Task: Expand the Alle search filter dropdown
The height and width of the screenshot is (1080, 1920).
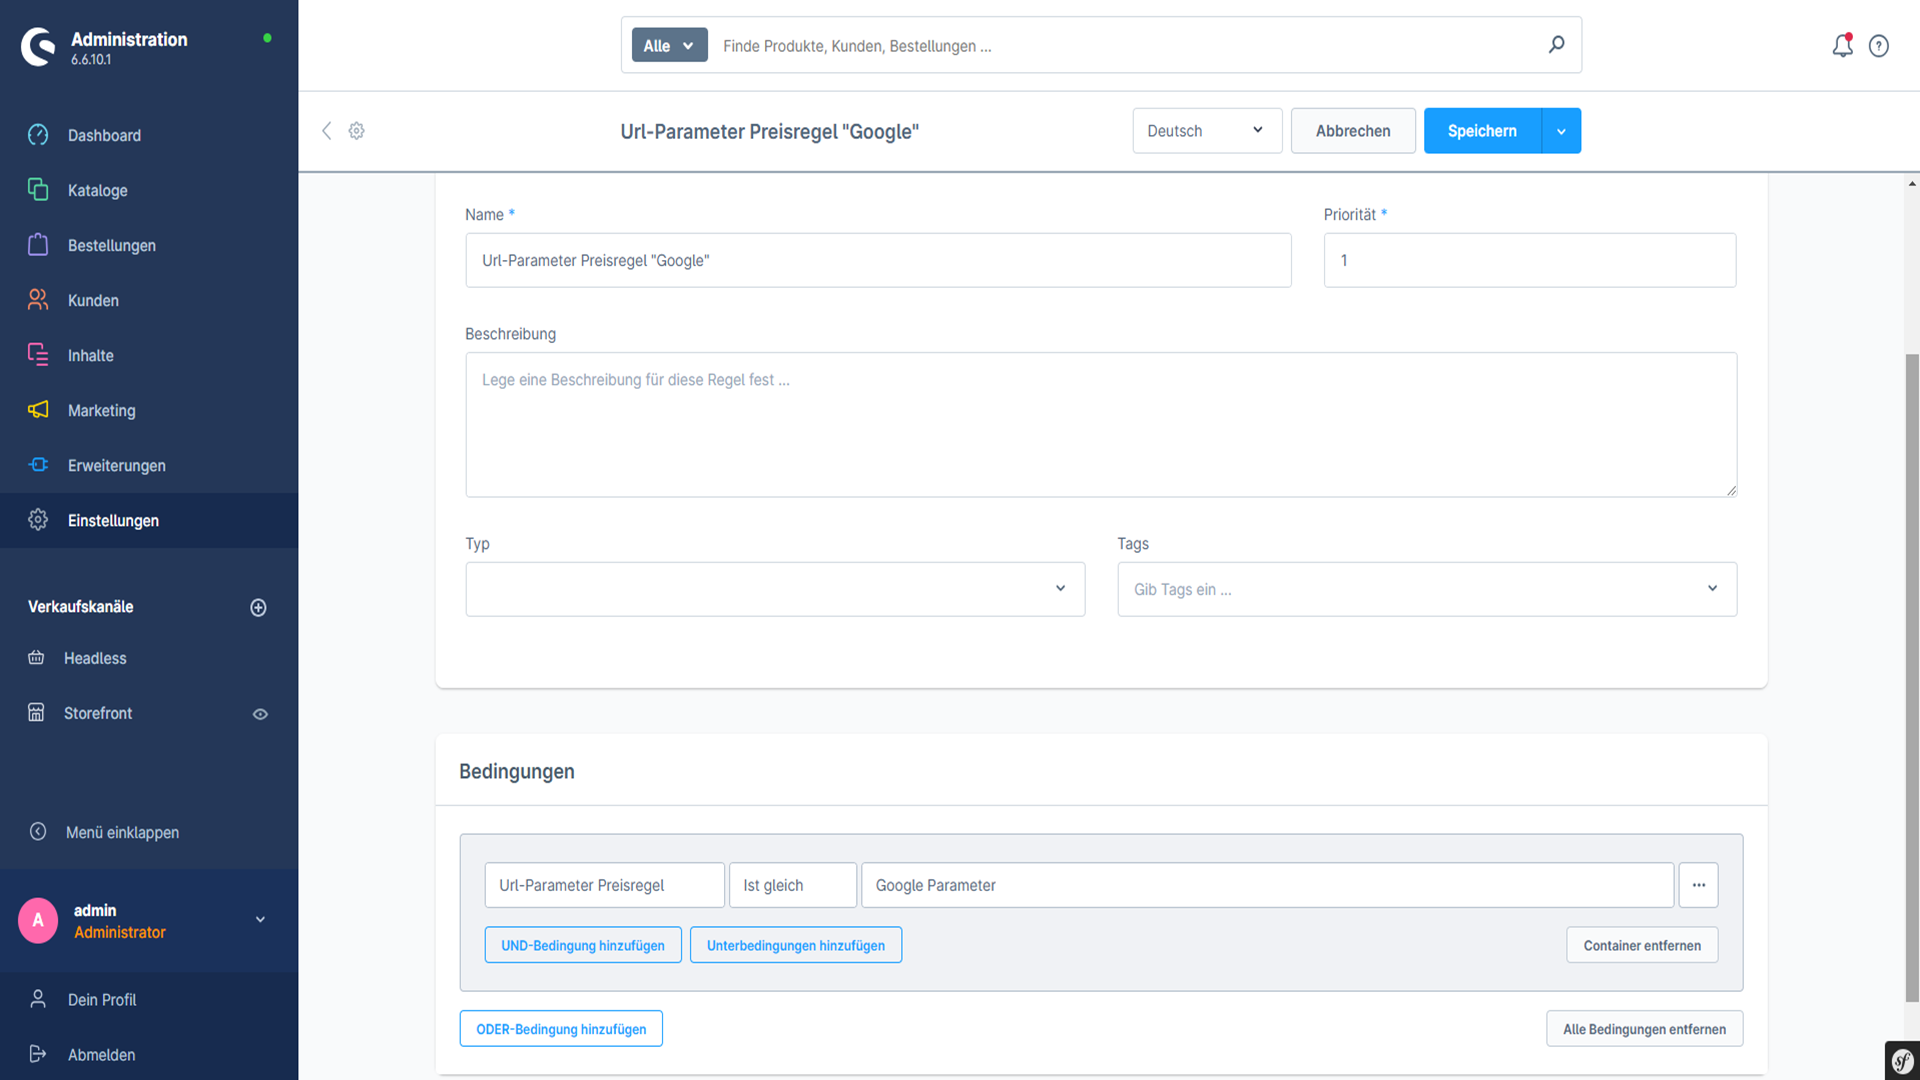Action: [x=669, y=45]
